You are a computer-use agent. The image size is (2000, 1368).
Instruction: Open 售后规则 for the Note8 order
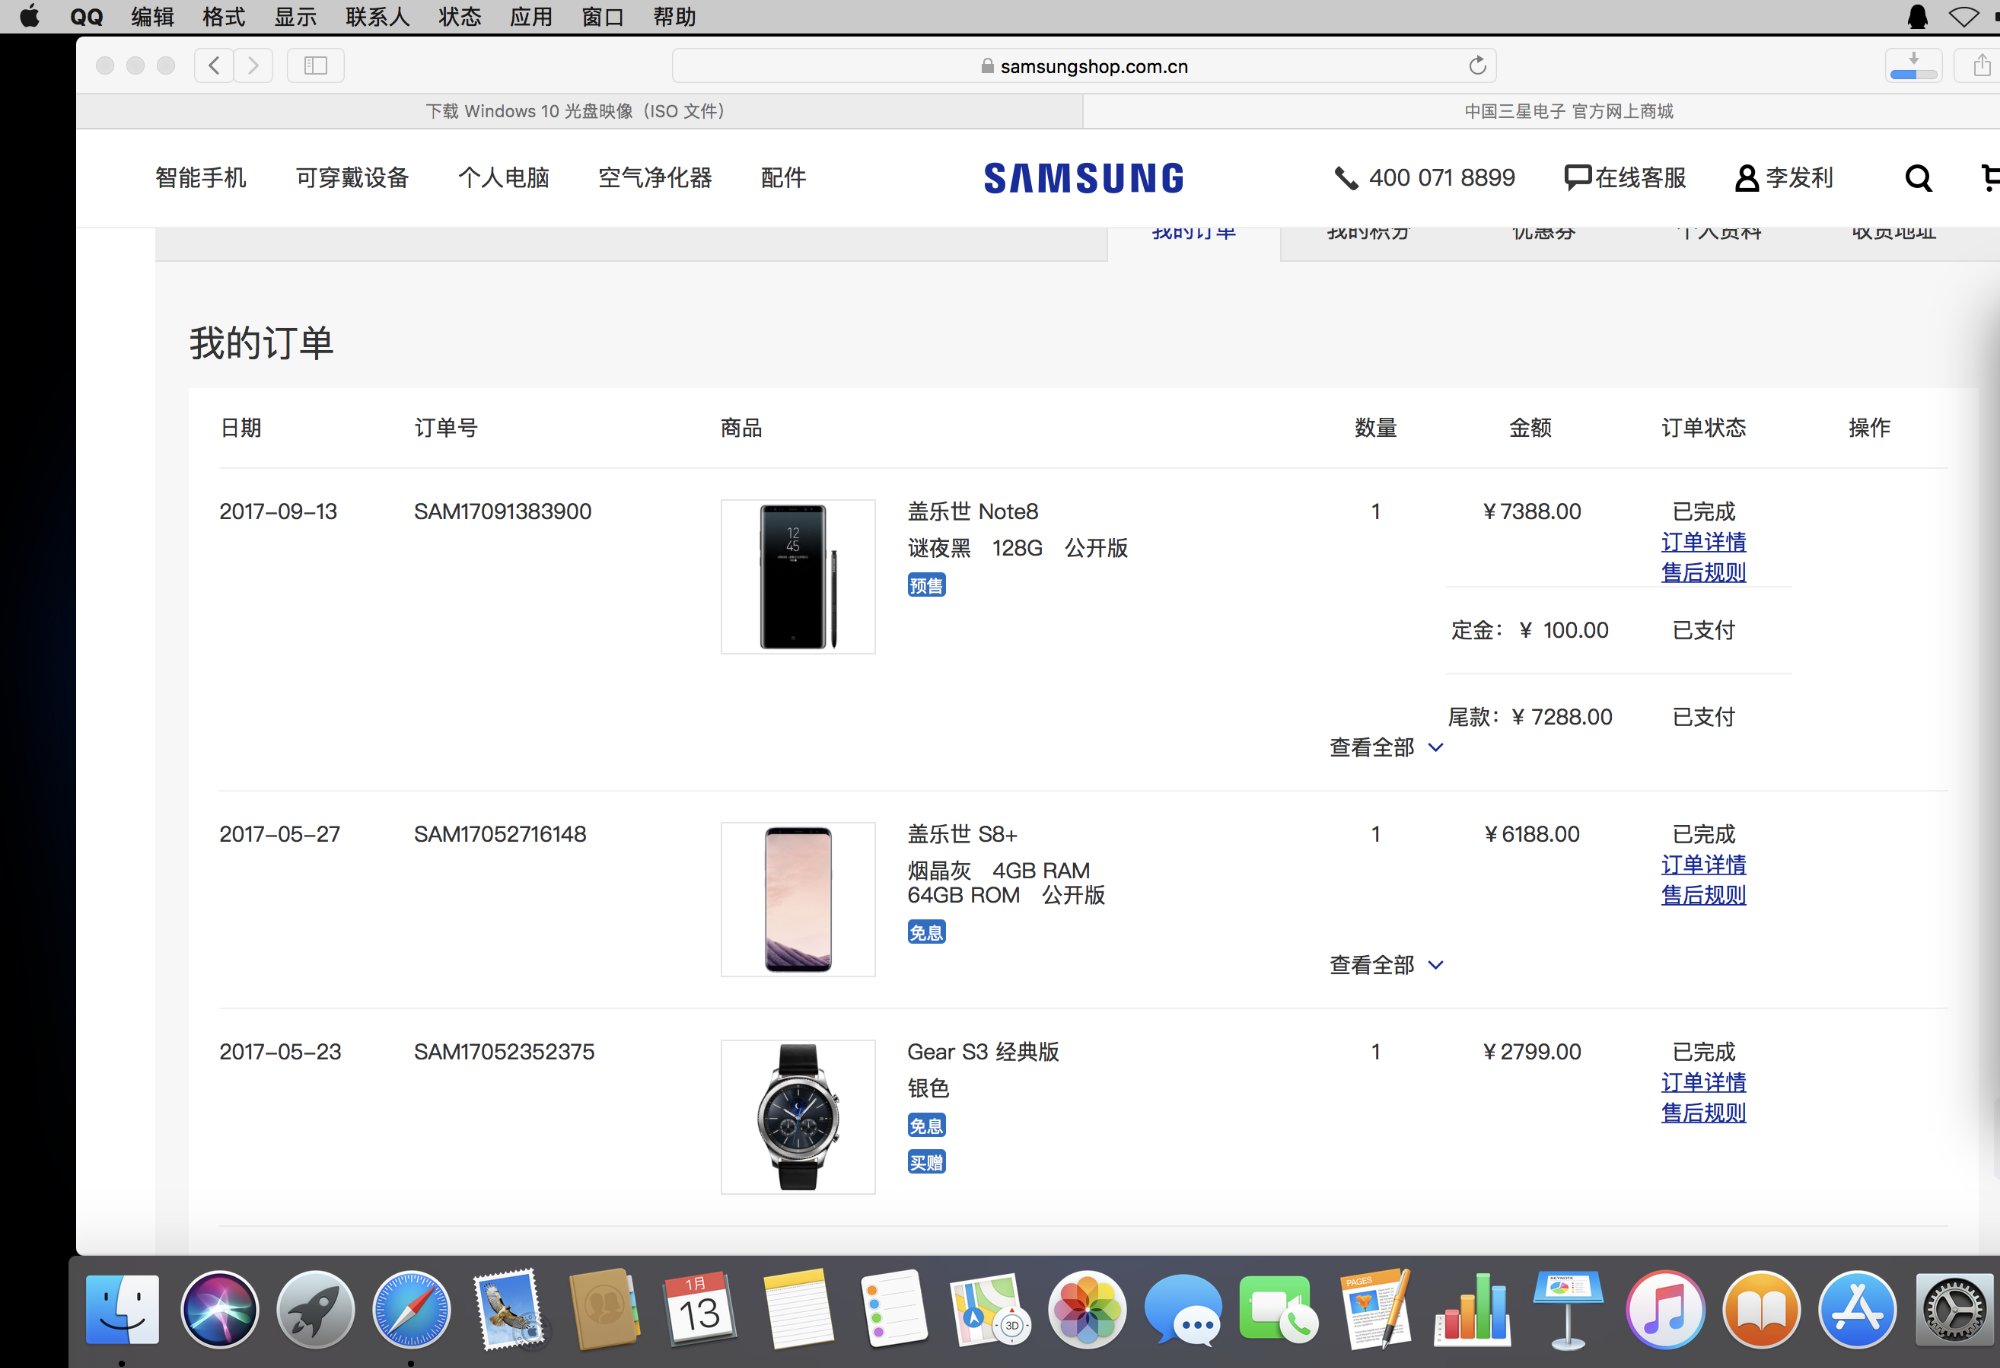tap(1704, 572)
